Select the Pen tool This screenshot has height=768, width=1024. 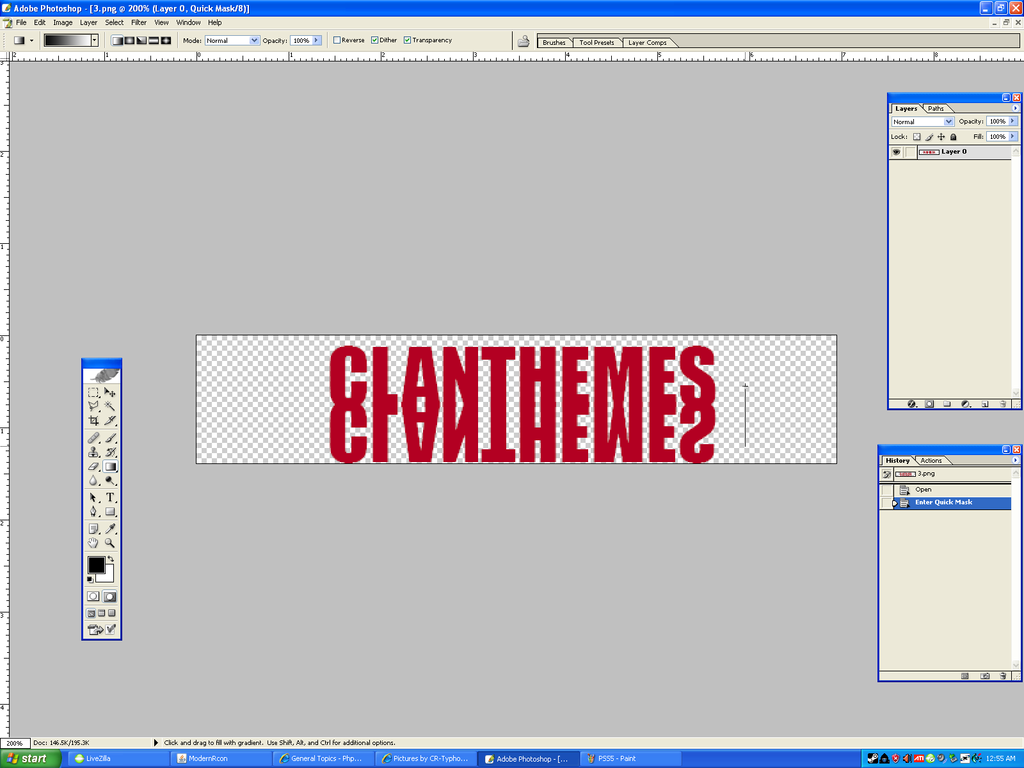93,512
